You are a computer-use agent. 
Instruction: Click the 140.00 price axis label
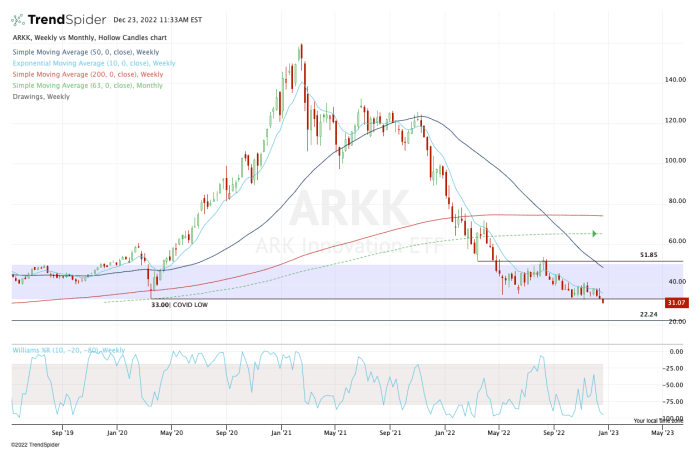pyautogui.click(x=650, y=79)
